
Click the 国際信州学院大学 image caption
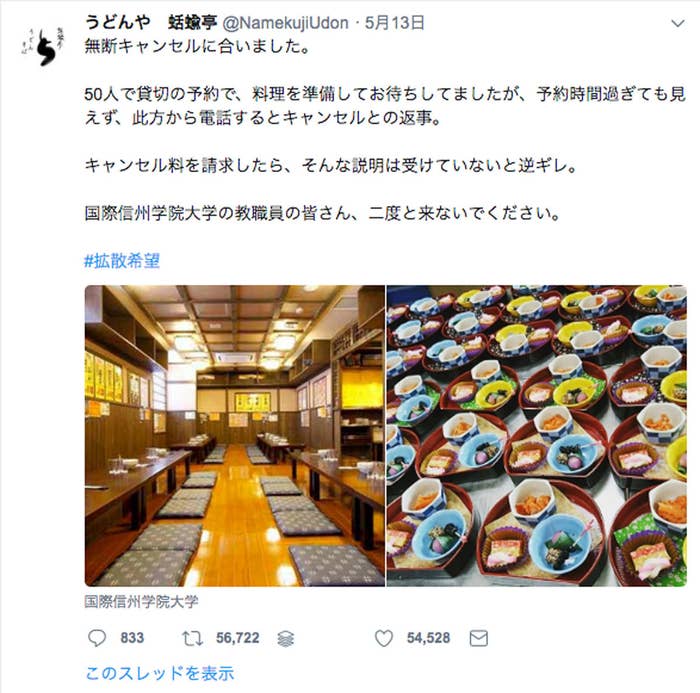(x=141, y=601)
